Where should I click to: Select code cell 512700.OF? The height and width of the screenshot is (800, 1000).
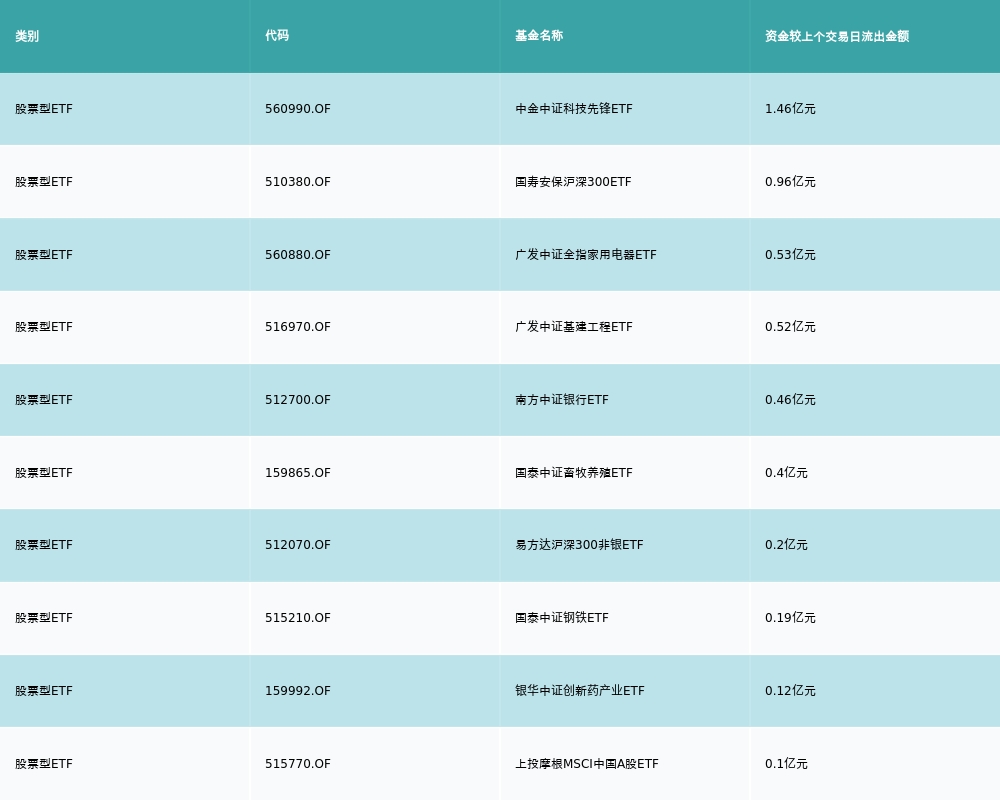[x=298, y=400]
